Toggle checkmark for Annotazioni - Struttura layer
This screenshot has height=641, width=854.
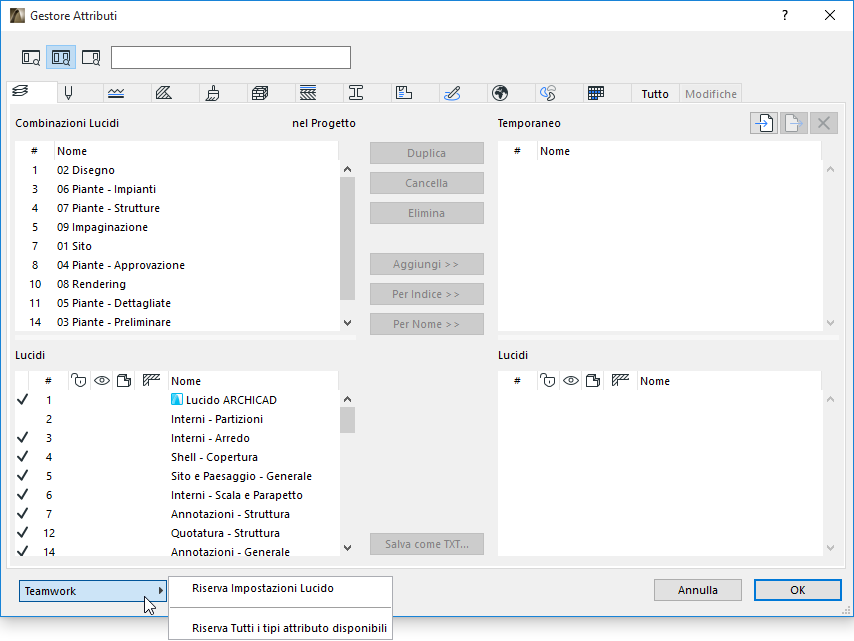coord(22,514)
